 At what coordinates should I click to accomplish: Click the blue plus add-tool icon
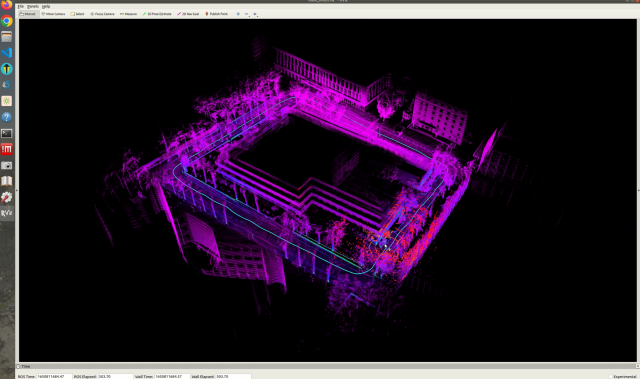click(238, 14)
